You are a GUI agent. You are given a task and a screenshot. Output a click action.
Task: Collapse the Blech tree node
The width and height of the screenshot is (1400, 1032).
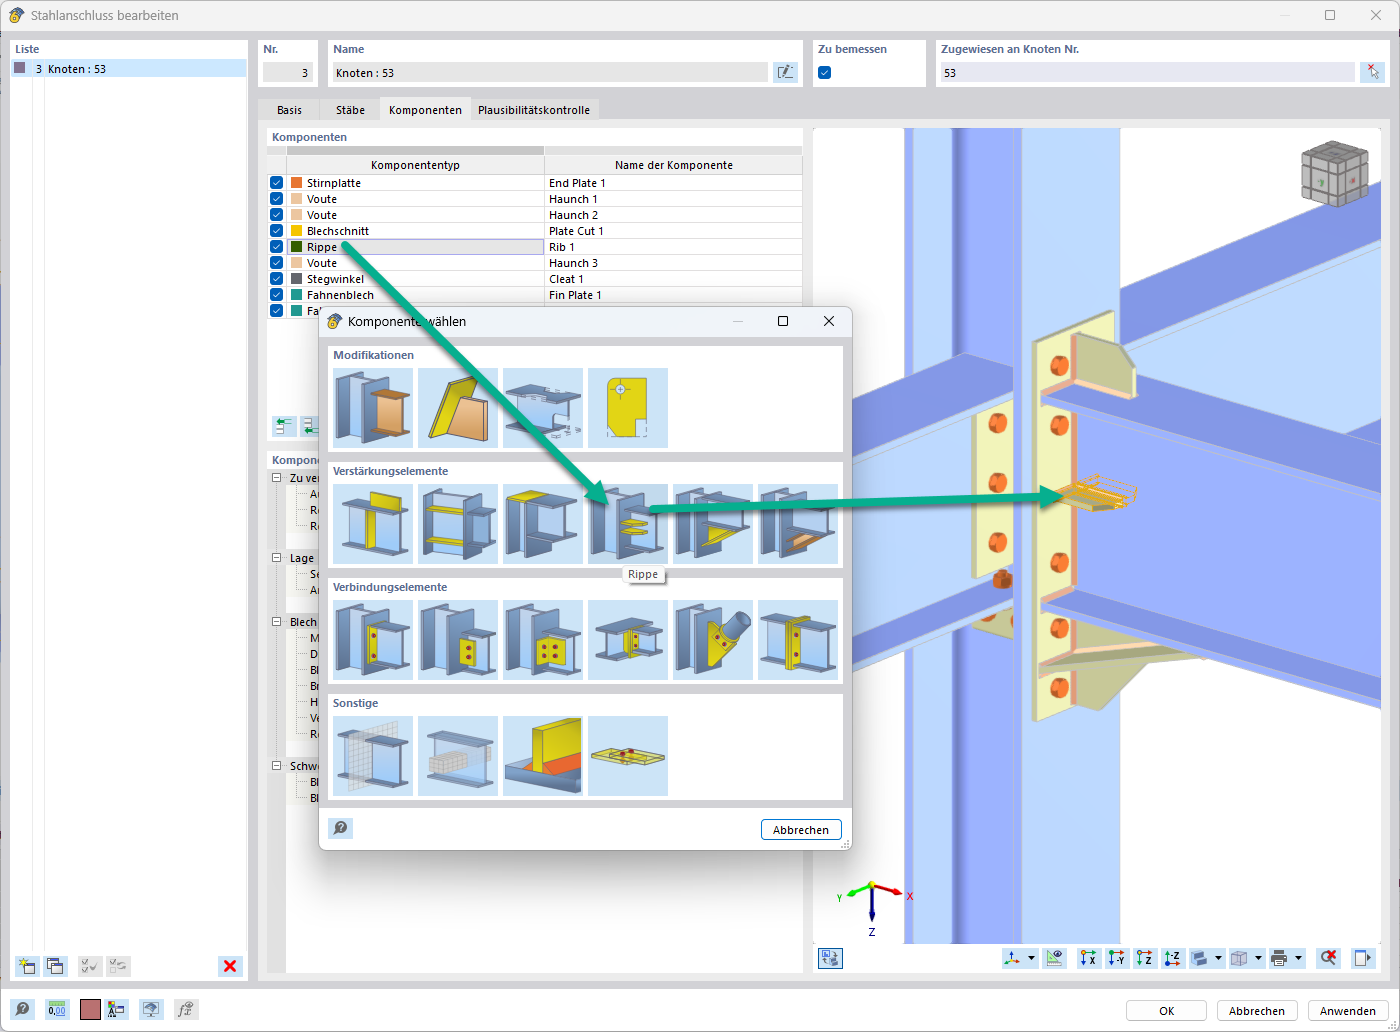(x=278, y=622)
